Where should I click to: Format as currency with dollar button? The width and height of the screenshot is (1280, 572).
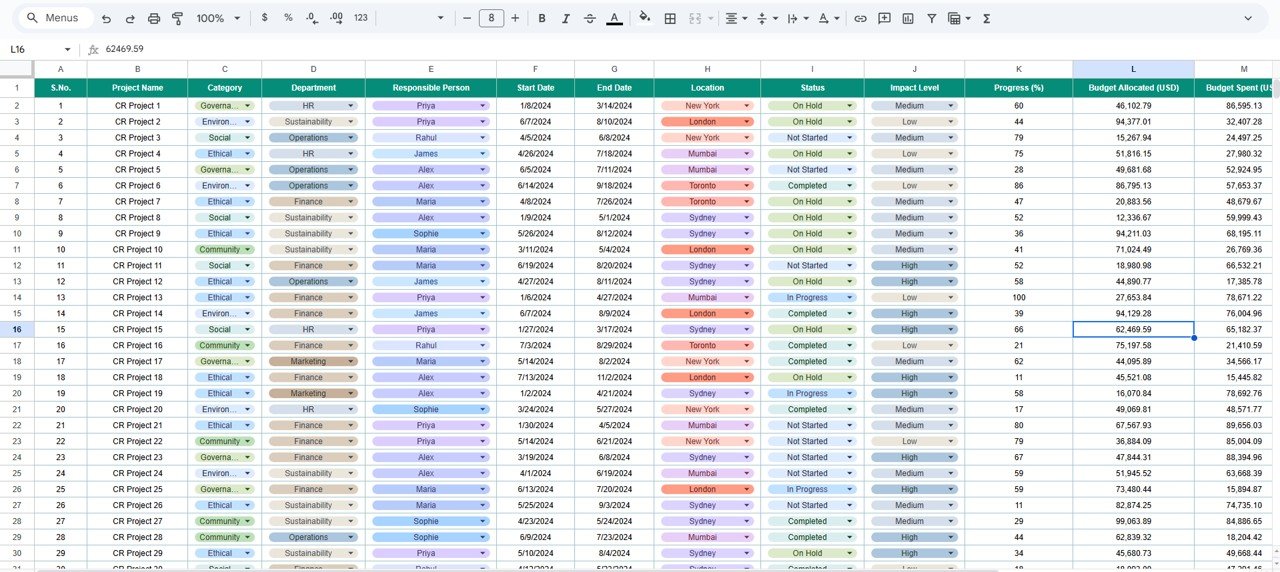pyautogui.click(x=264, y=18)
